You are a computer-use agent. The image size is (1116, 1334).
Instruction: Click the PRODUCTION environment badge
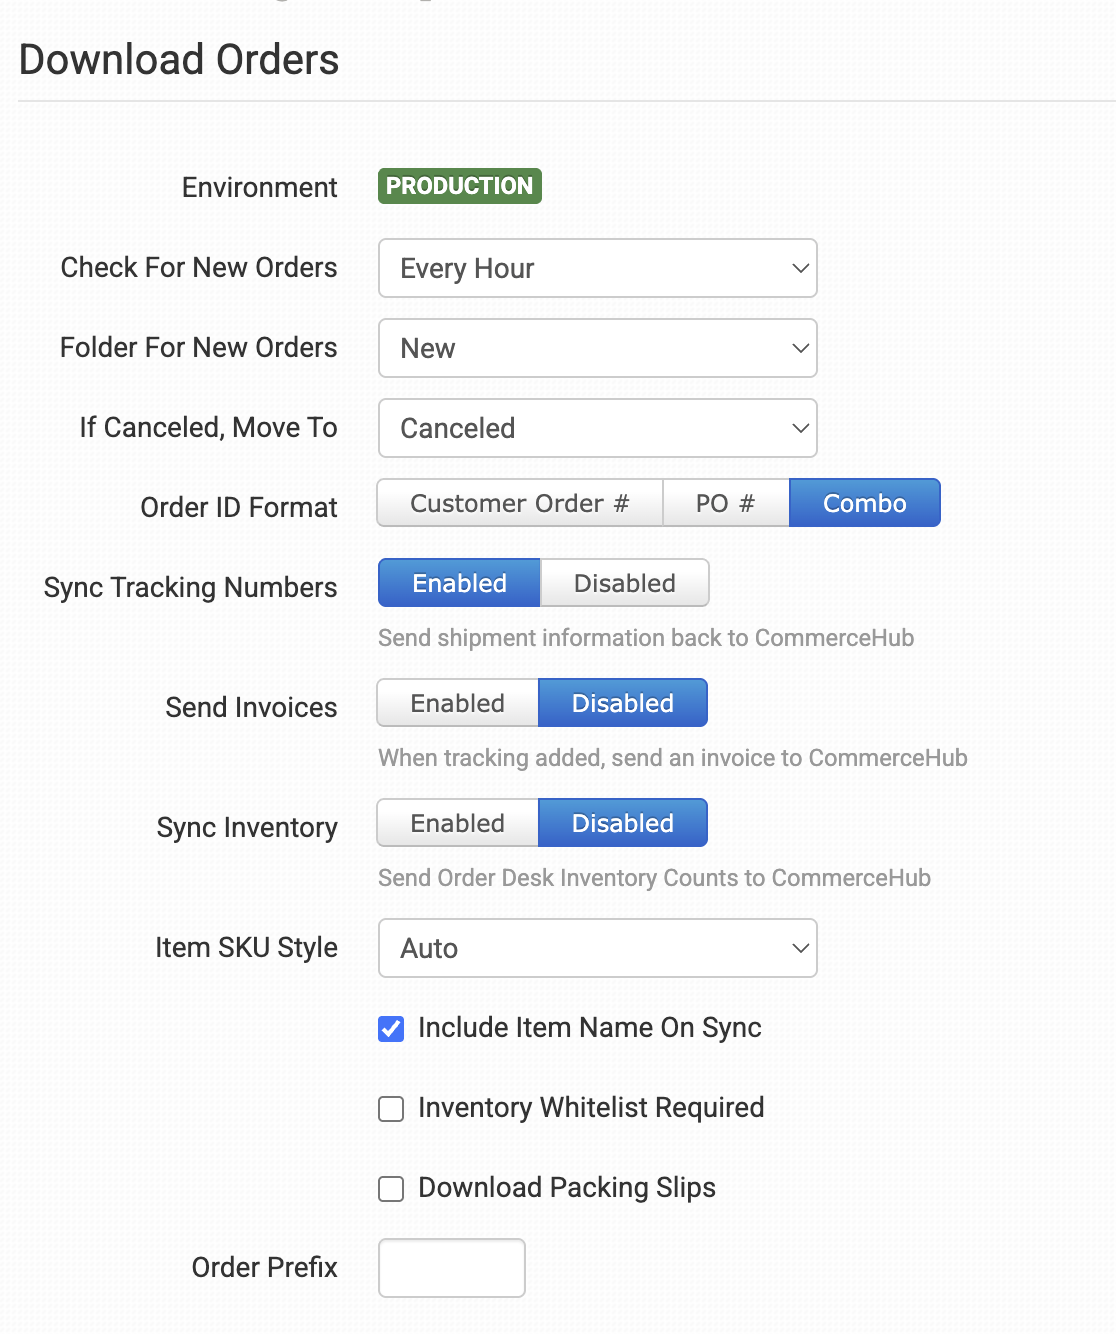tap(459, 186)
